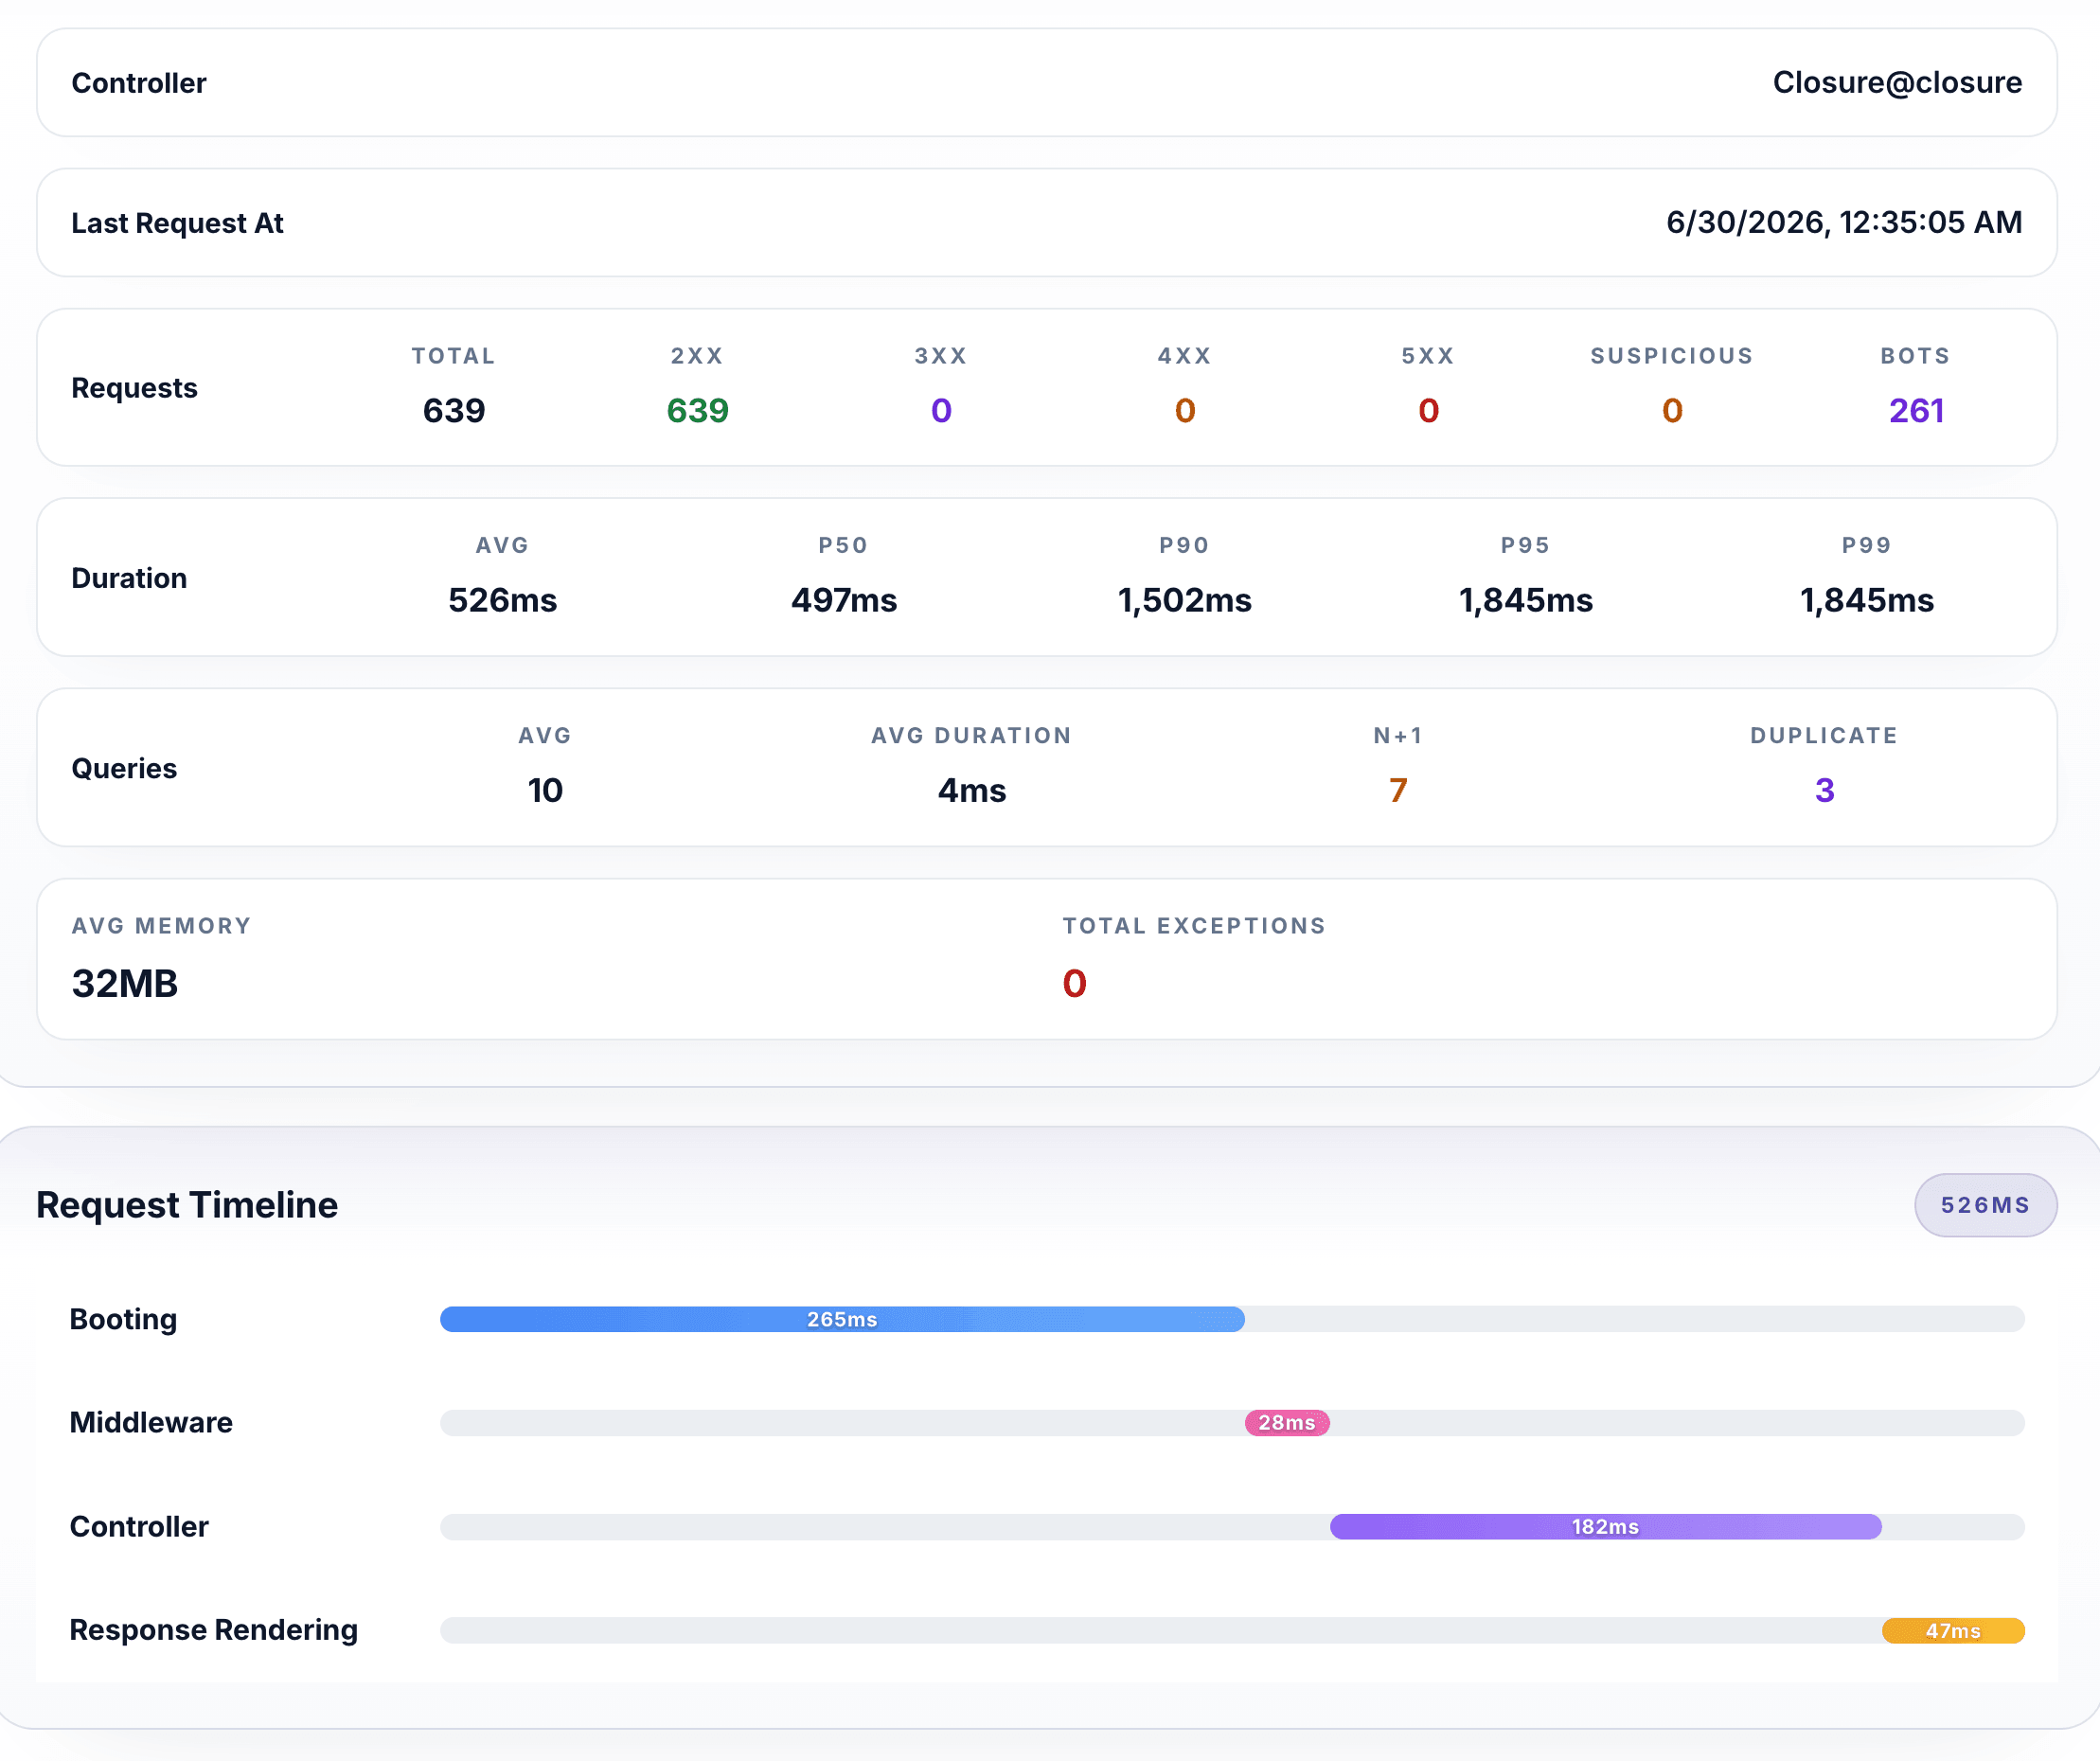Click the Suspicious requests count
The height and width of the screenshot is (1761, 2100).
coord(1672,410)
